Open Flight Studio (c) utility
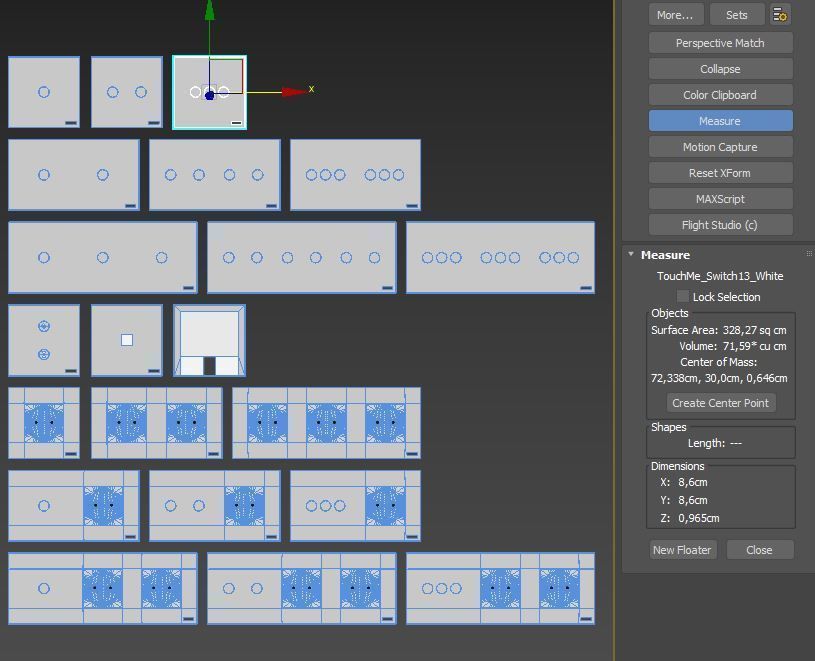This screenshot has width=815, height=661. 720,225
